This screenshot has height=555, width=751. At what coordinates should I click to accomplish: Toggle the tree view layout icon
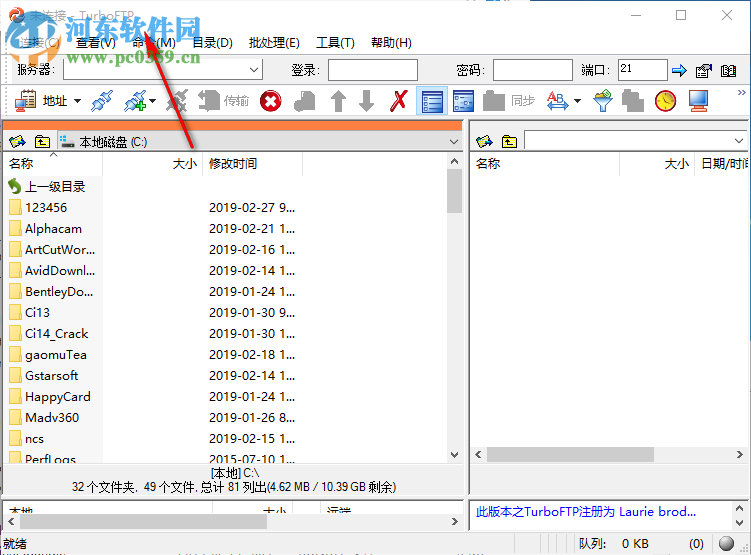click(463, 101)
